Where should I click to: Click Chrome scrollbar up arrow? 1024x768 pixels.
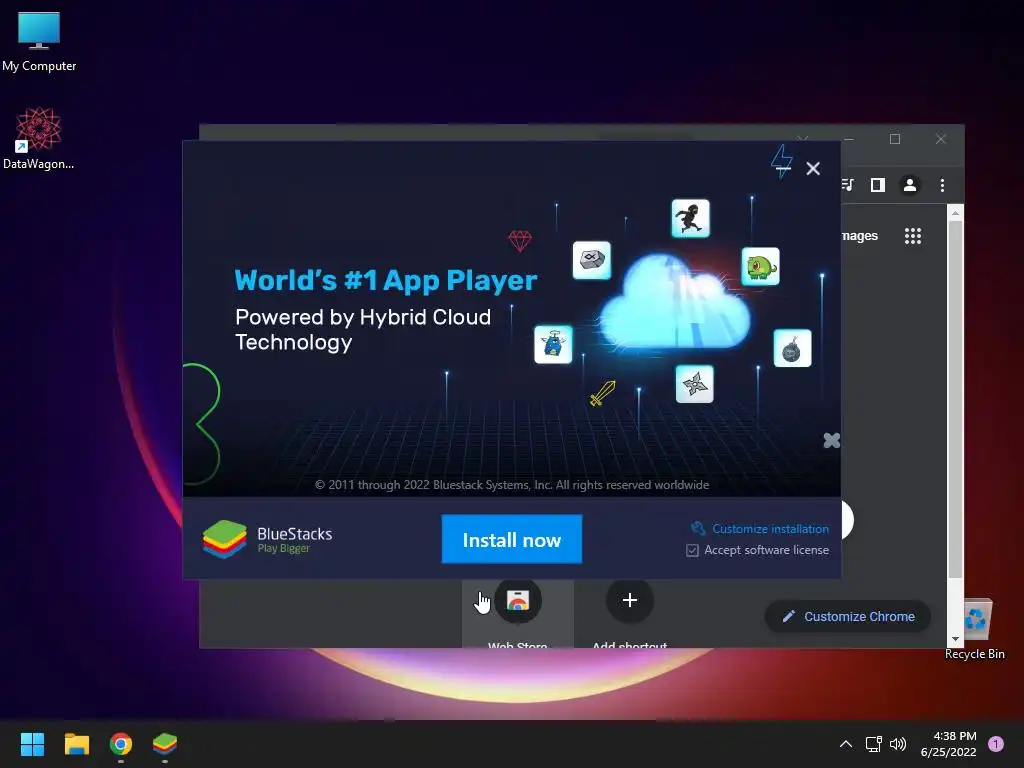point(955,213)
